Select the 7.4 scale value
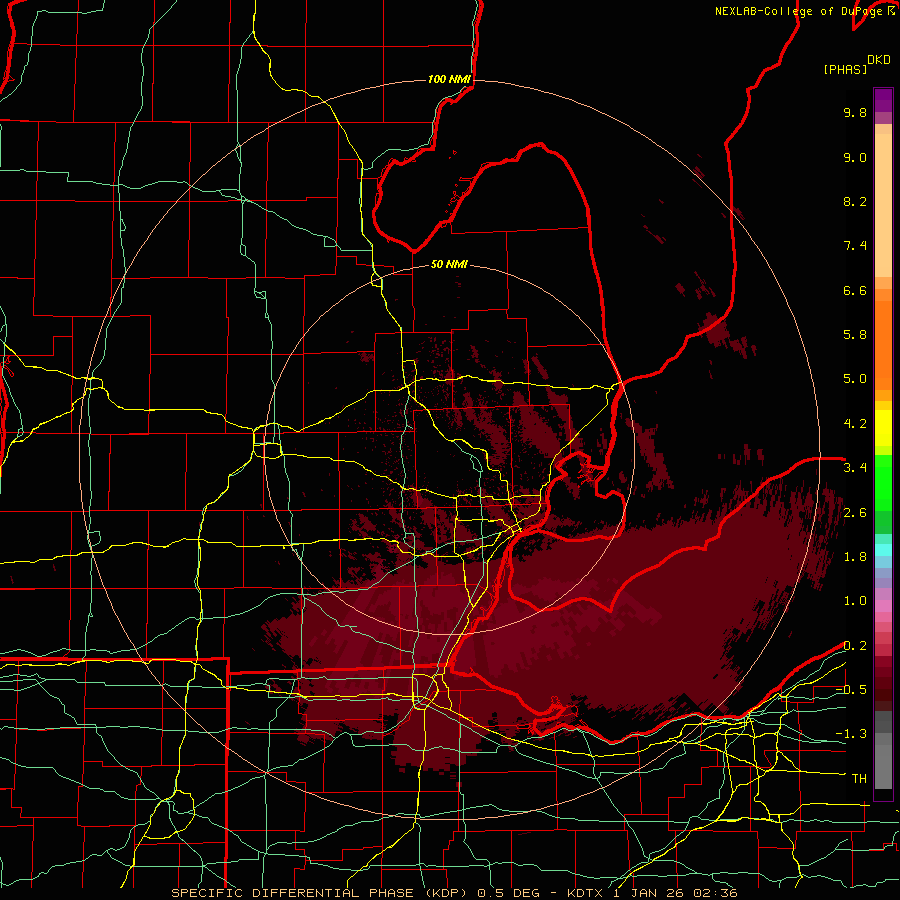Viewport: 900px width, 900px height. click(x=855, y=246)
